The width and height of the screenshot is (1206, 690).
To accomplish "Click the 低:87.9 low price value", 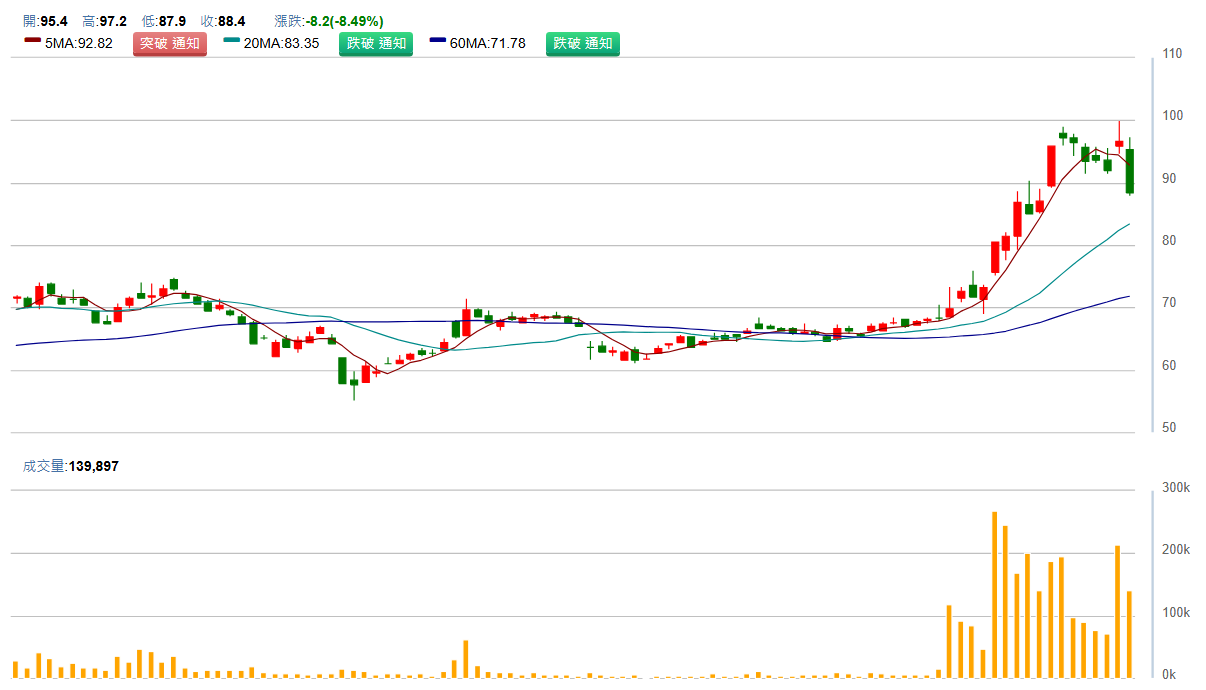I will click(164, 21).
